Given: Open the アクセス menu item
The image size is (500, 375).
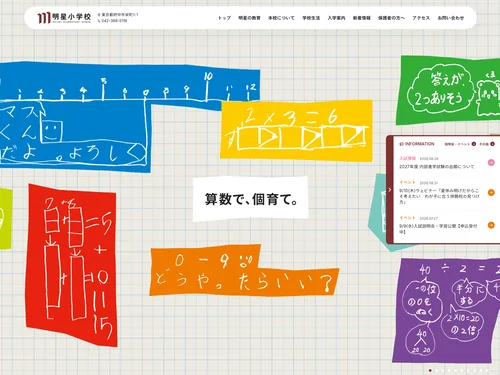Looking at the screenshot, I should pyautogui.click(x=421, y=18).
